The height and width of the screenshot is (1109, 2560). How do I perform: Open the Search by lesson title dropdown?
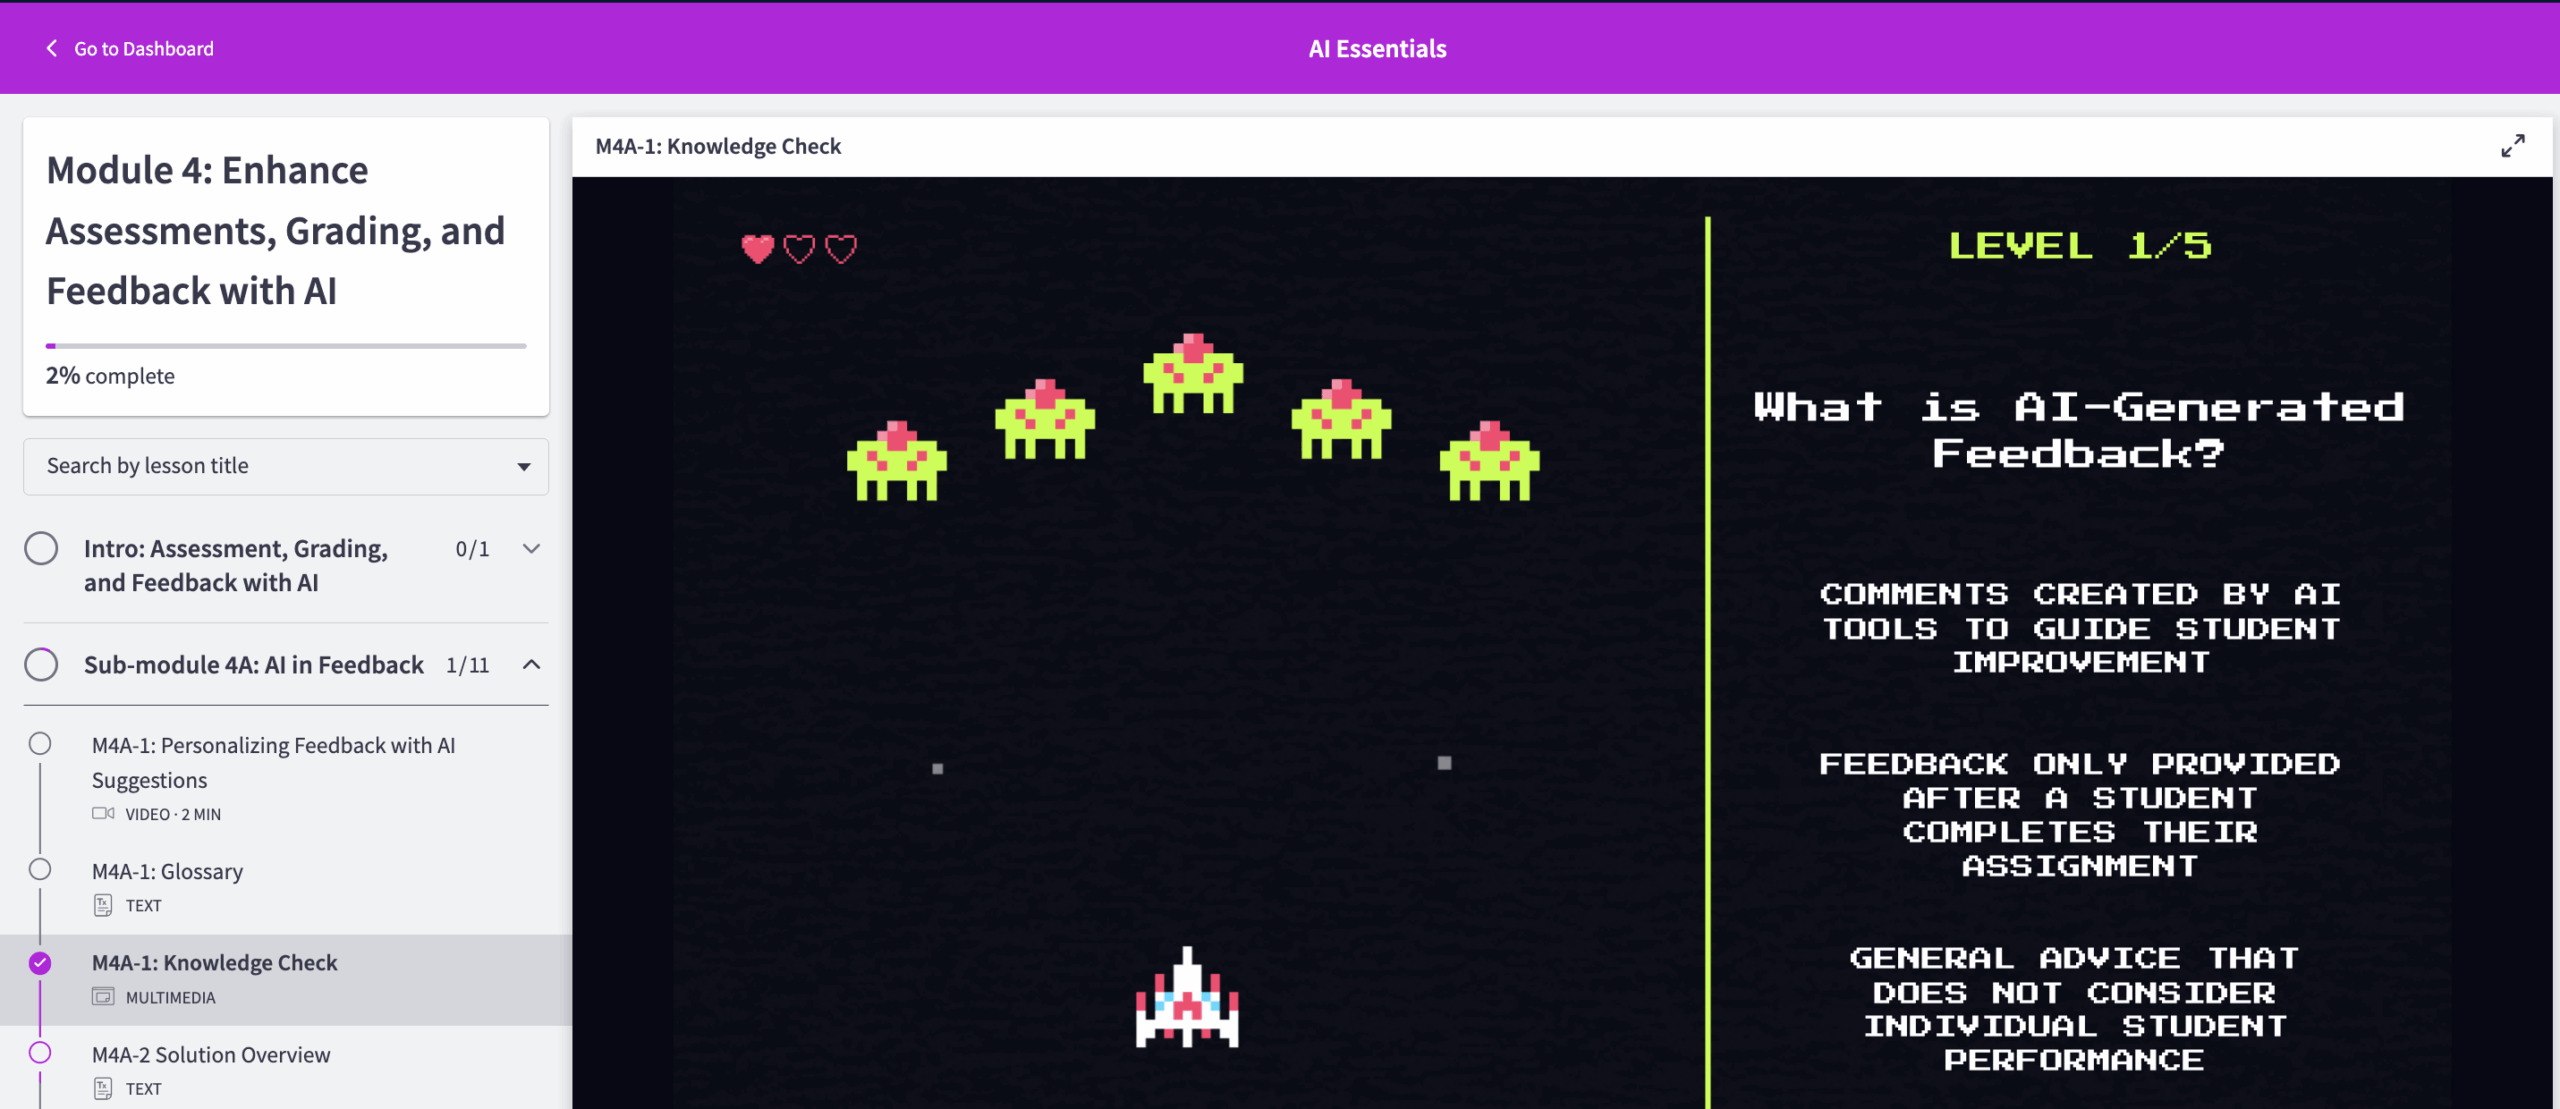[286, 466]
